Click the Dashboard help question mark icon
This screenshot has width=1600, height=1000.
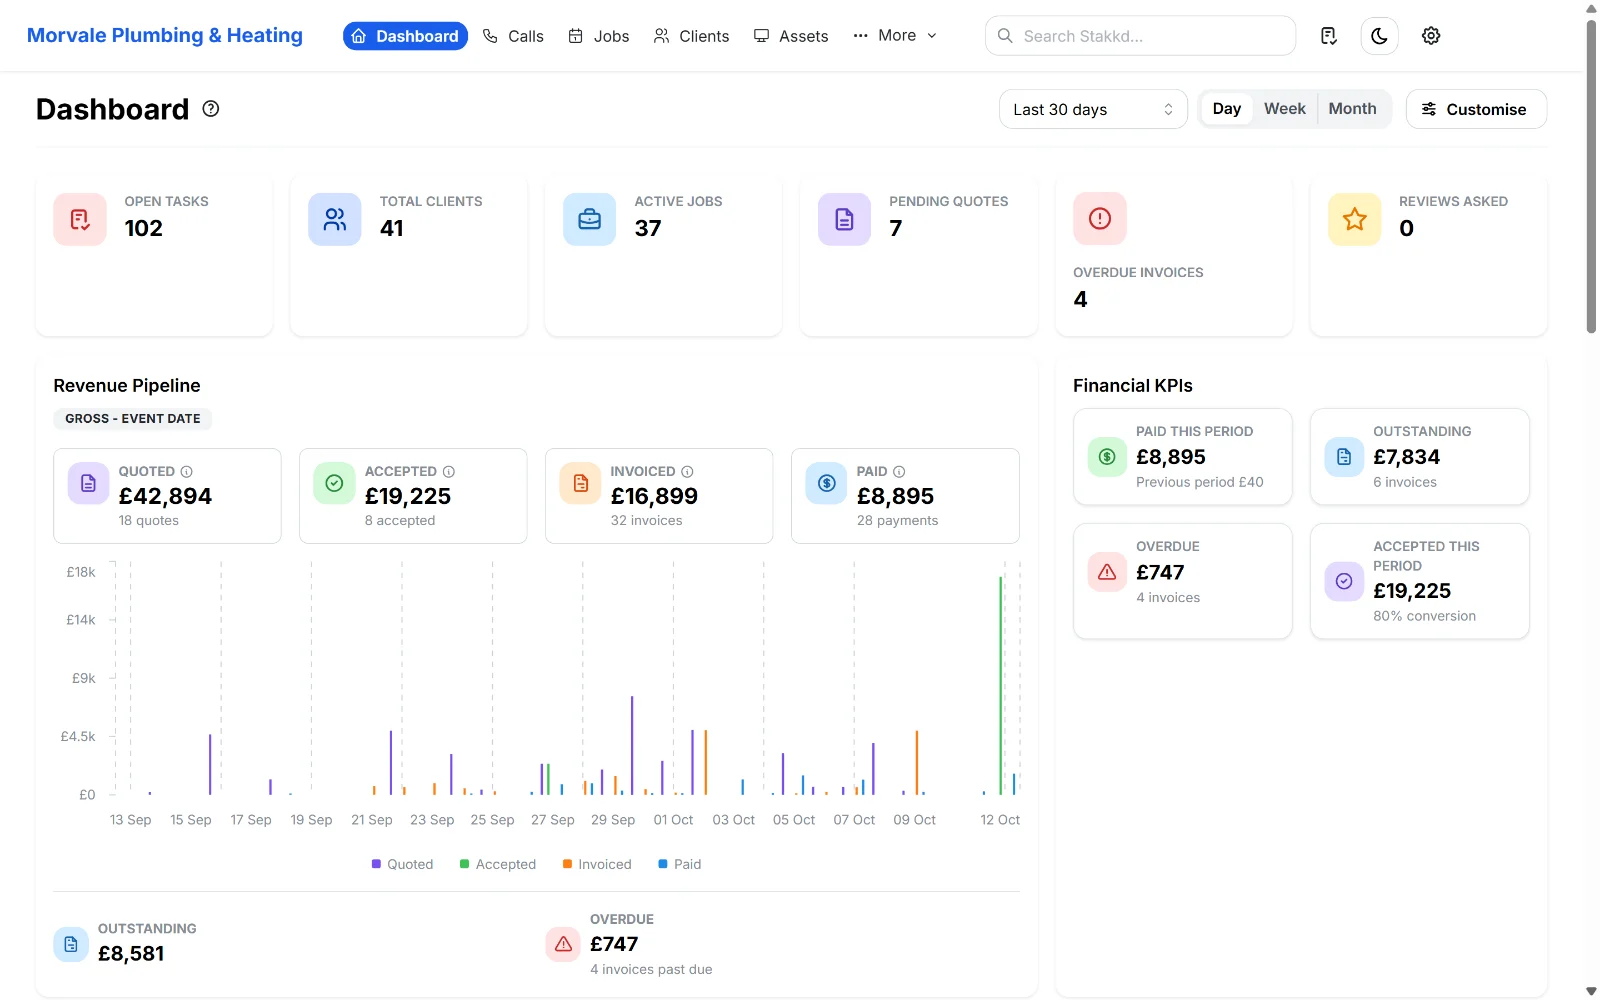tap(211, 109)
